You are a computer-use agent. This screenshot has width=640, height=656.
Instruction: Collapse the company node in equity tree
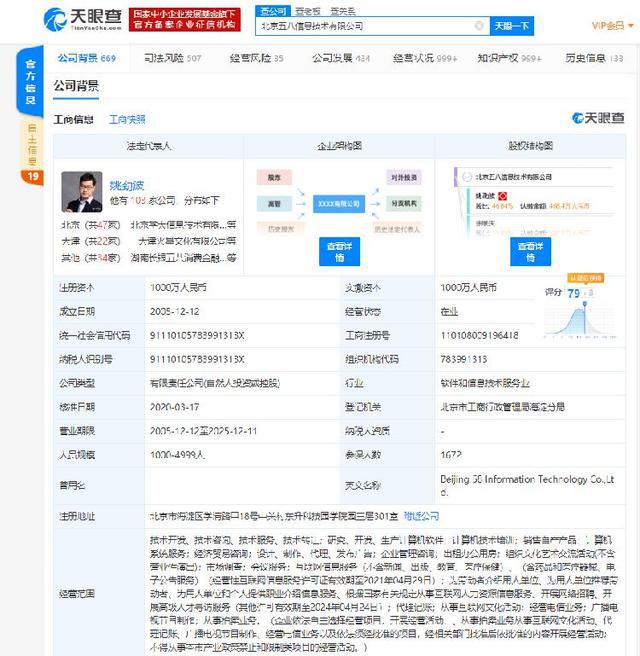[467, 177]
